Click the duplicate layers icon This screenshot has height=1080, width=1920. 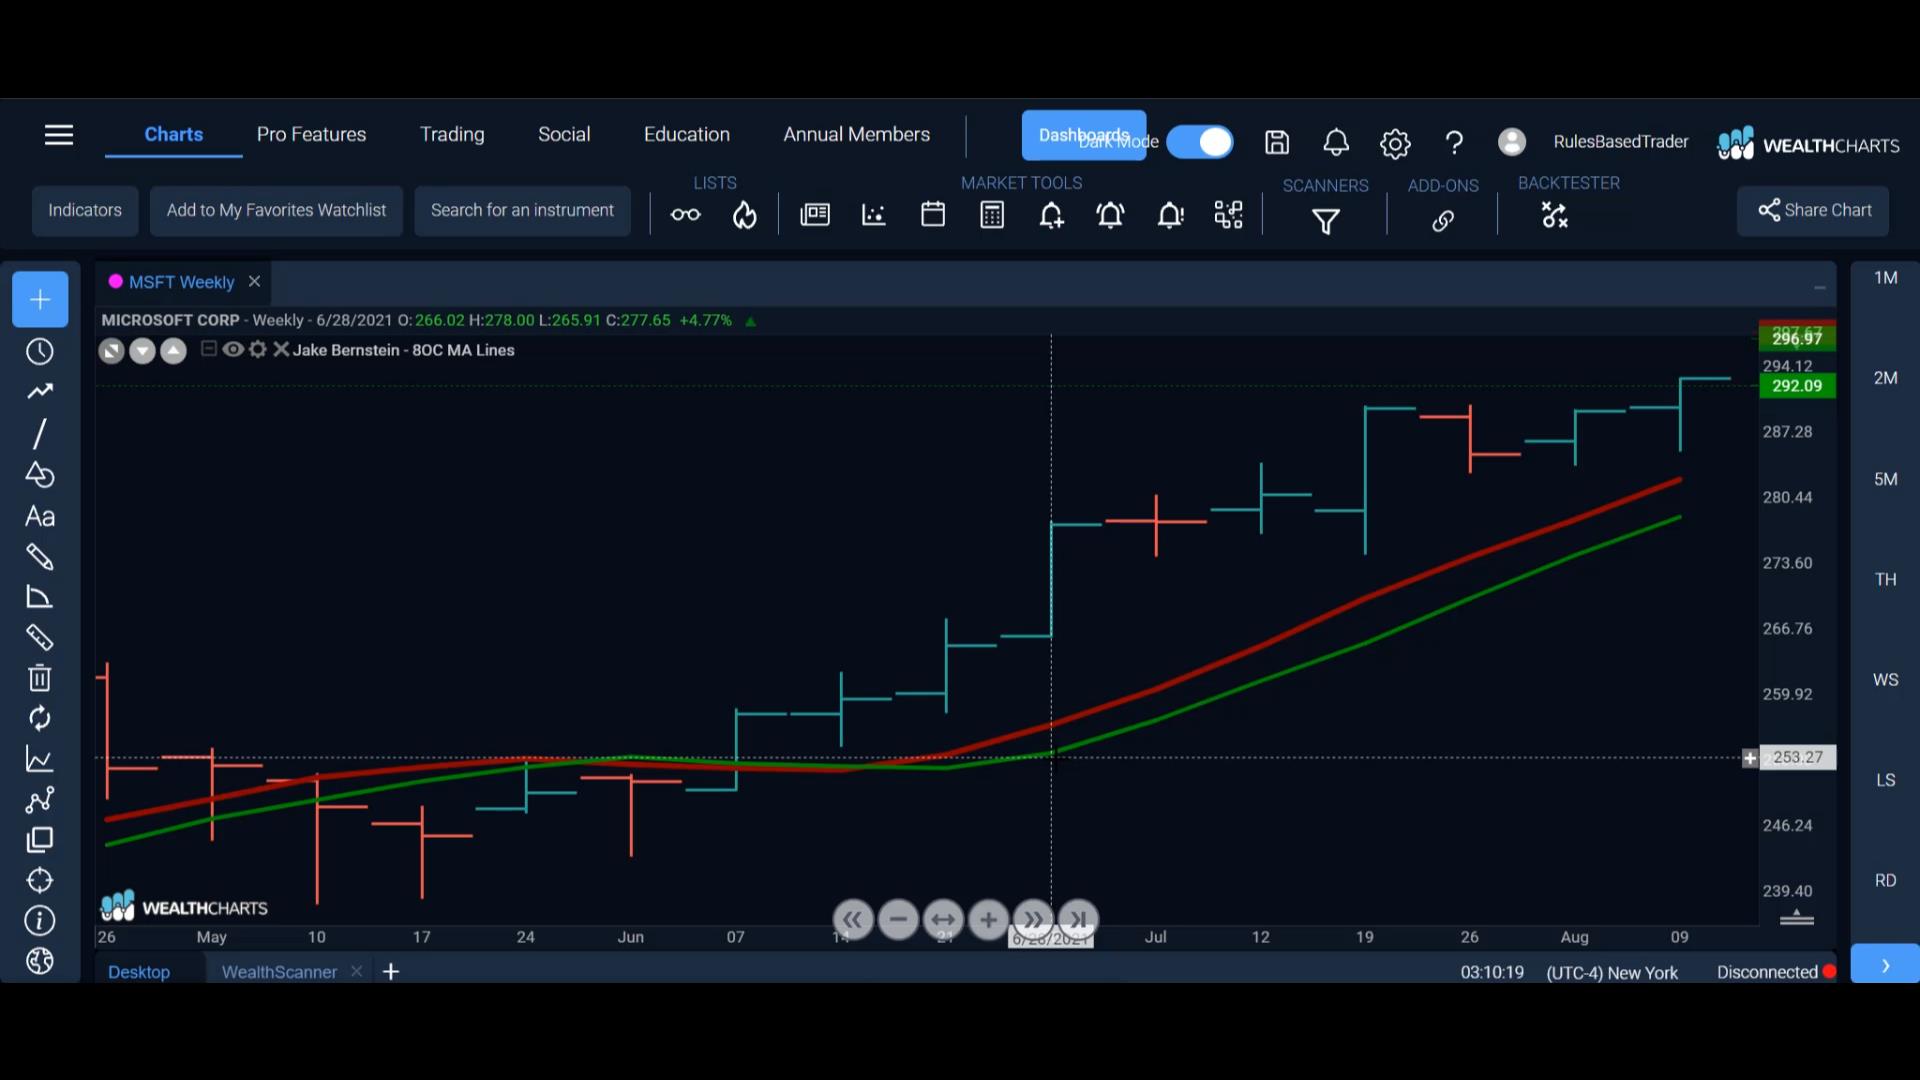tap(40, 840)
